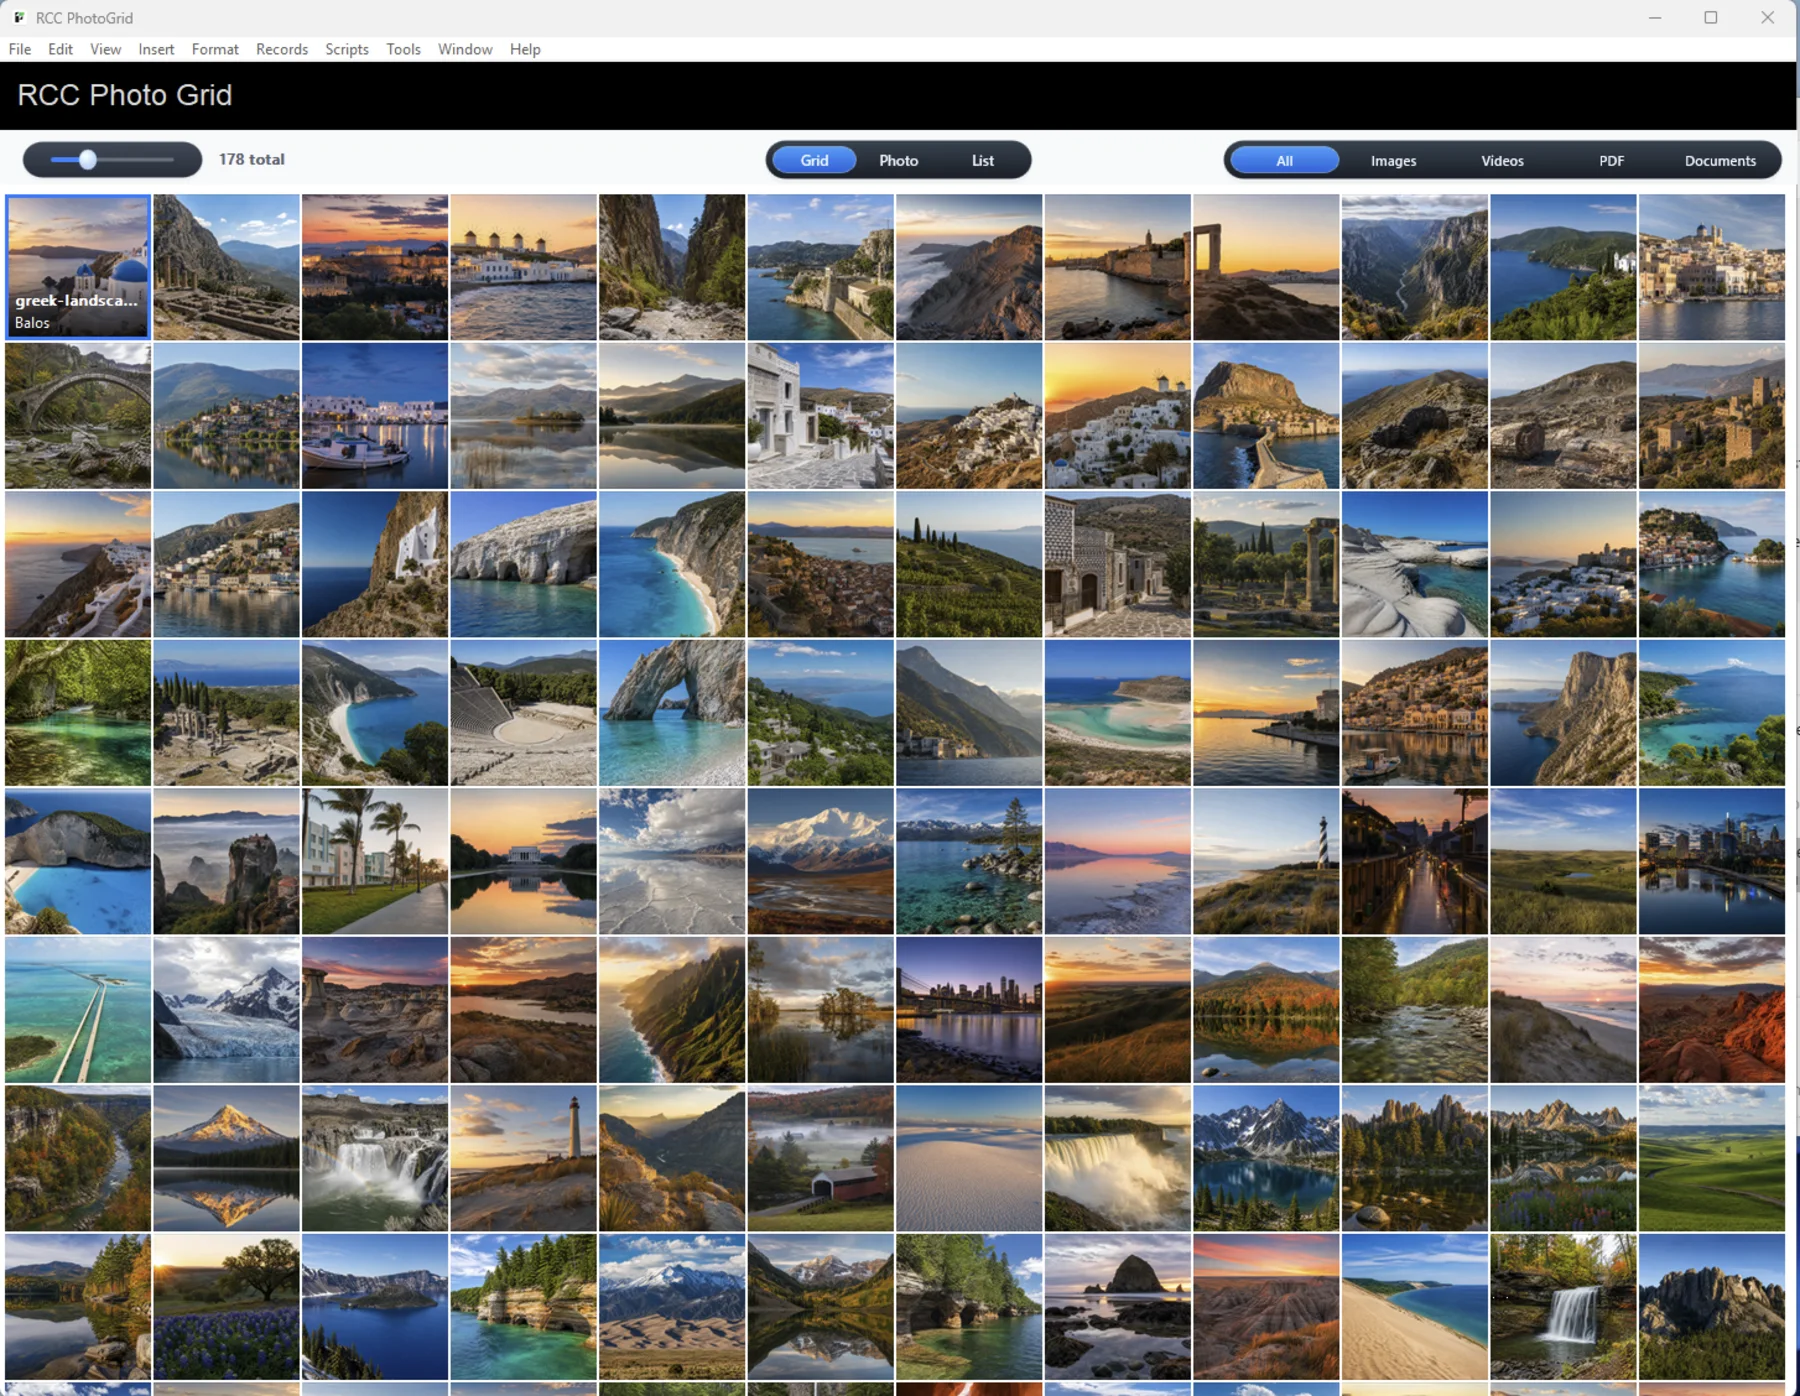Open the red covered bridge photo
Viewport: 1800px width, 1396px height.
click(820, 1158)
